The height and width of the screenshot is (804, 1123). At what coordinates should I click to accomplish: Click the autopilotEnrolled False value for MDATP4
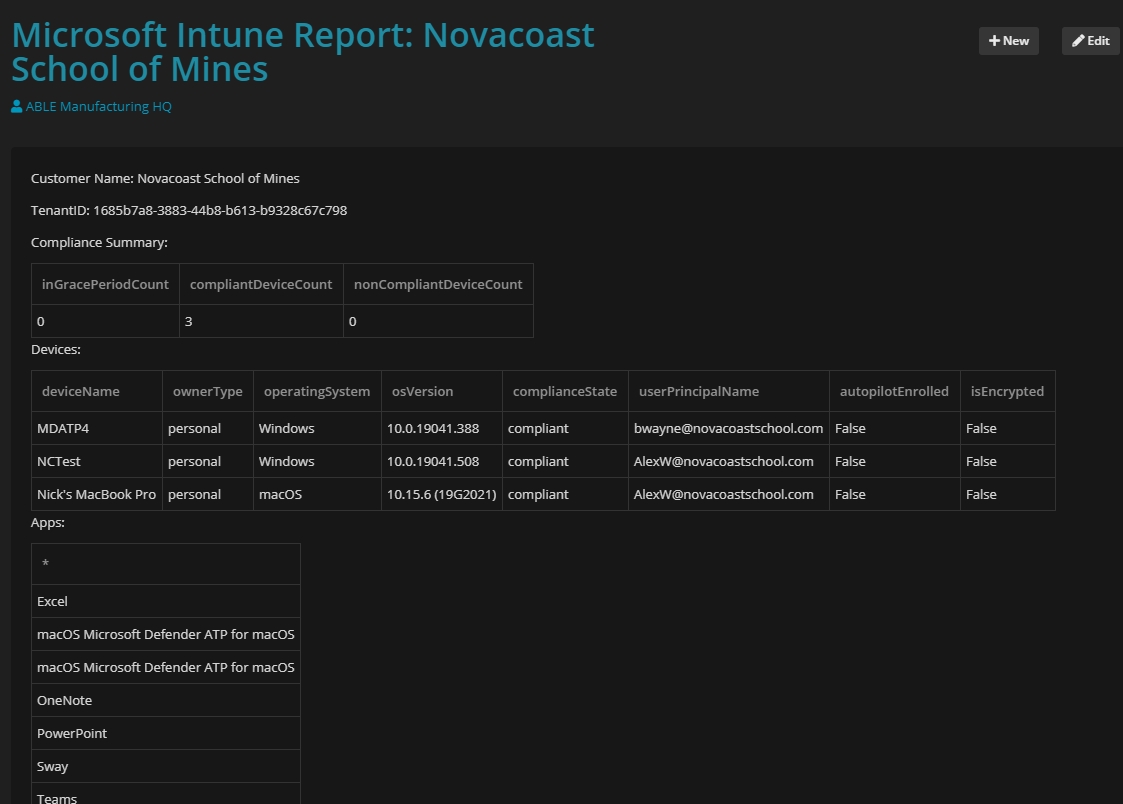tap(895, 428)
